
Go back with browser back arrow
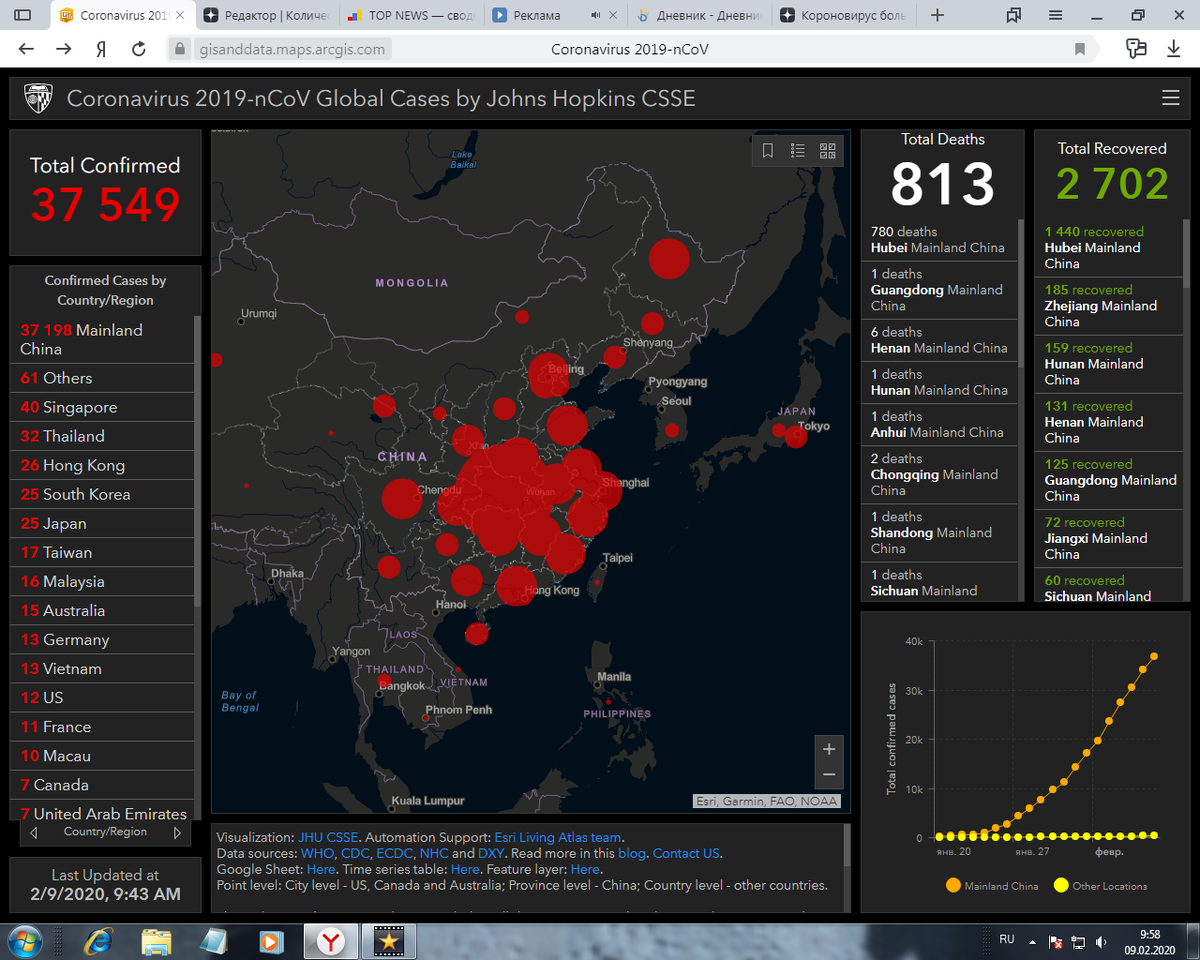click(27, 49)
